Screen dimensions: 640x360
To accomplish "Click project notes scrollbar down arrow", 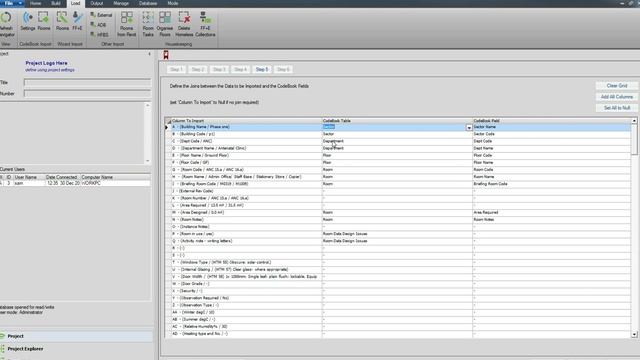I will click(147, 161).
